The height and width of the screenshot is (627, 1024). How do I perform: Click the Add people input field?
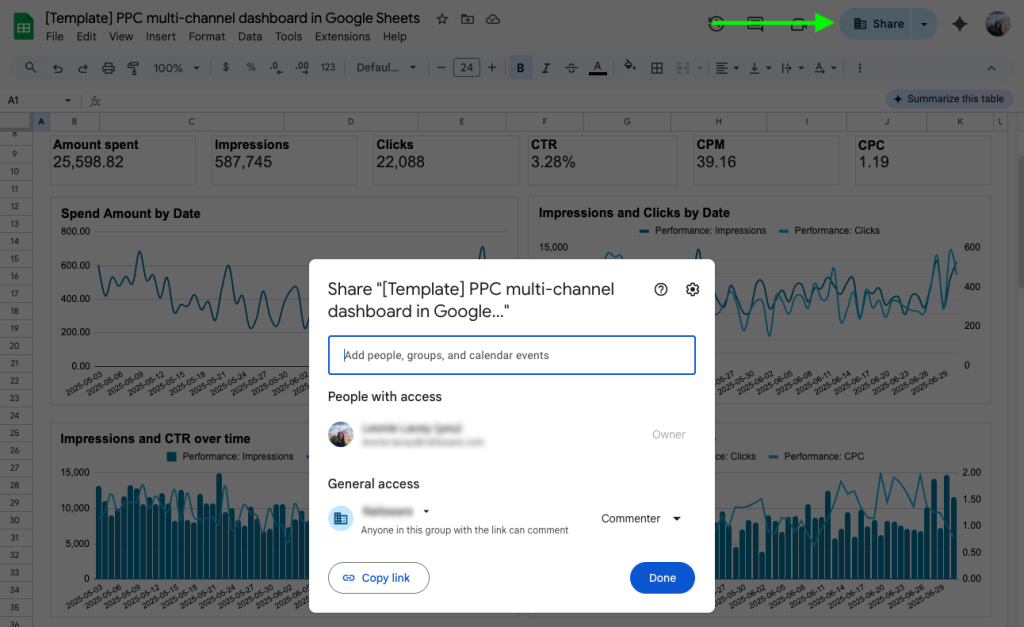[x=511, y=355]
